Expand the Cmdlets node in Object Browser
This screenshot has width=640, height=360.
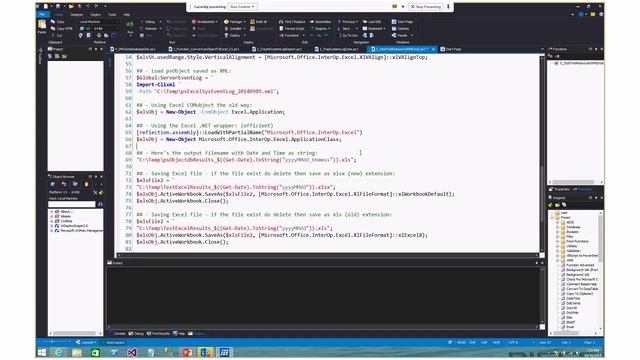point(52,221)
